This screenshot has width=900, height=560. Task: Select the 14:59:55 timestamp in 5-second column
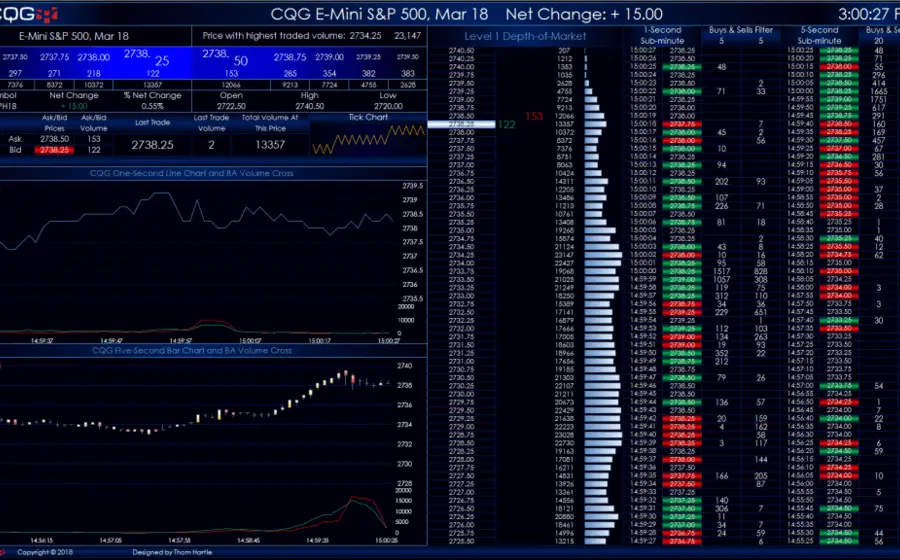(x=800, y=99)
